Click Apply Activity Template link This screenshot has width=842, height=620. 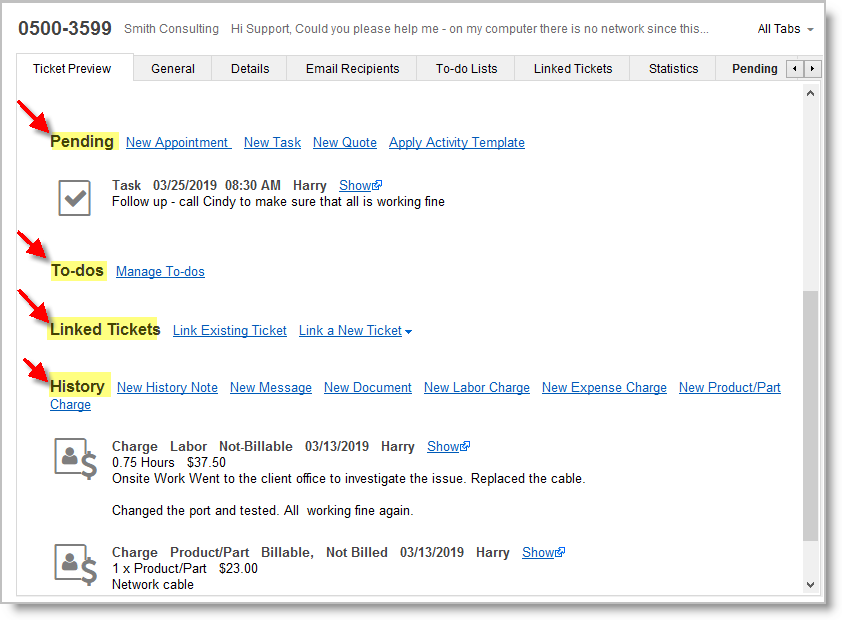tap(456, 142)
